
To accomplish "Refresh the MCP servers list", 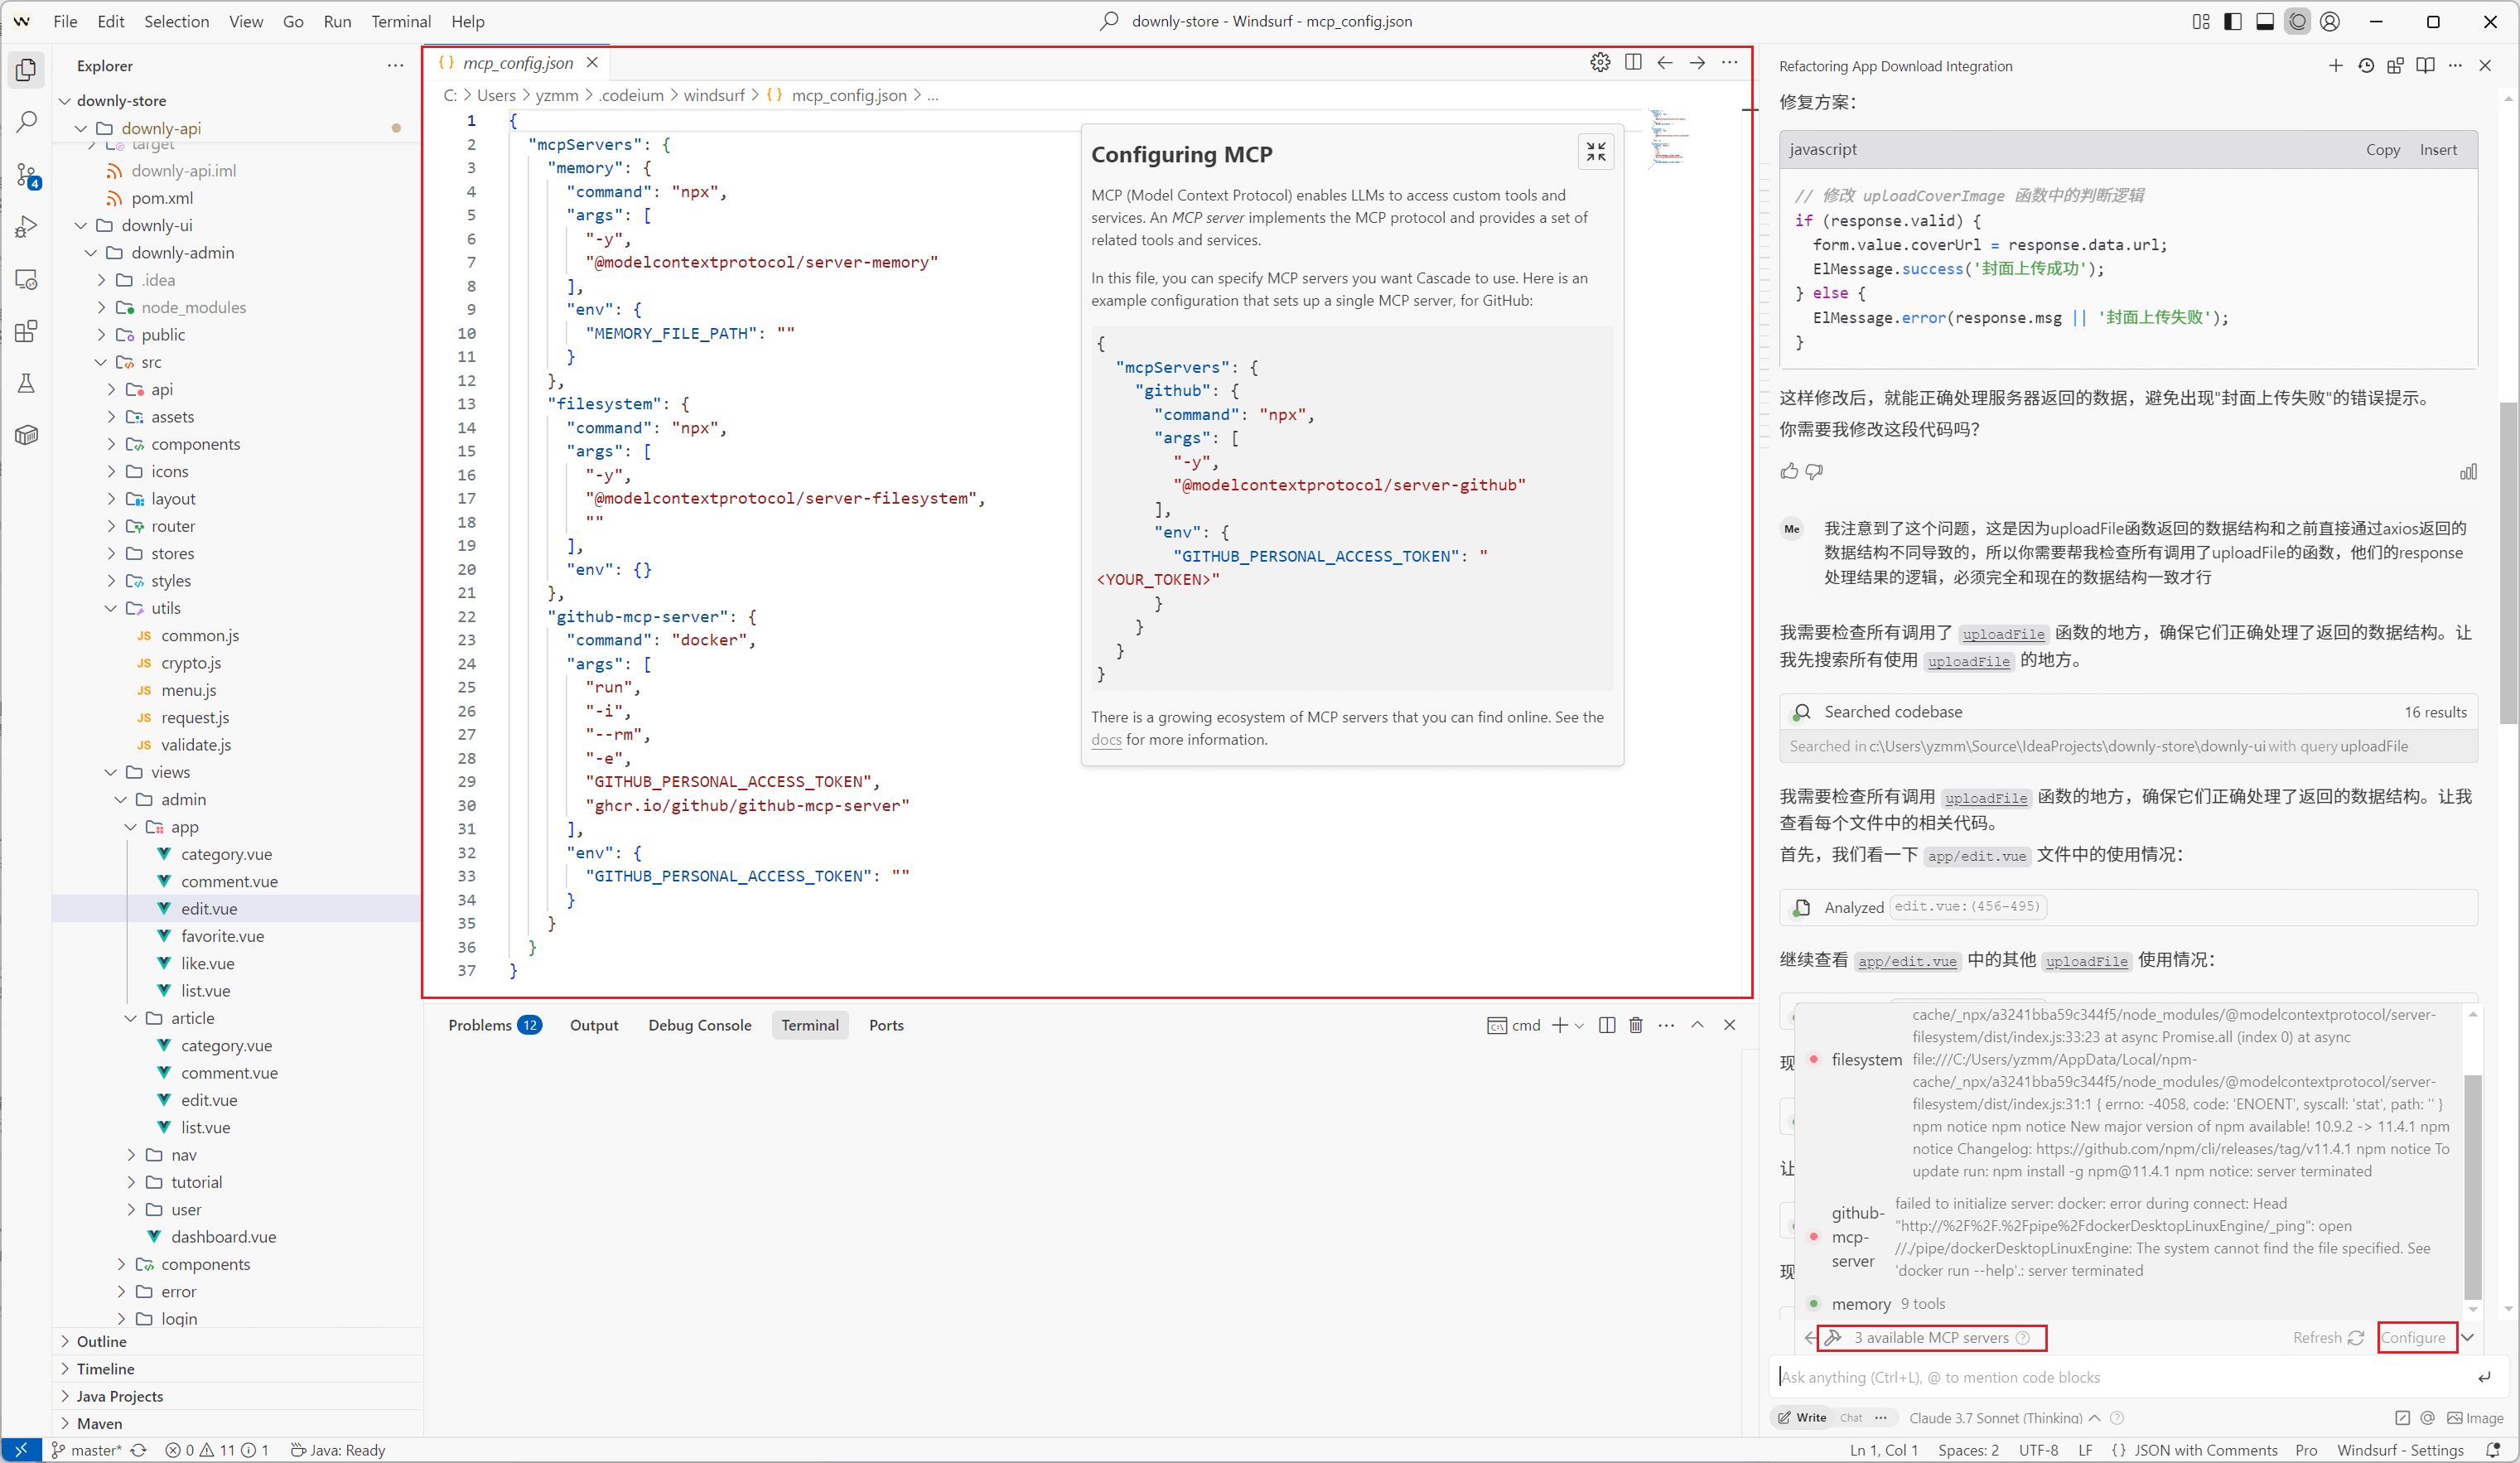I will (x=2328, y=1337).
